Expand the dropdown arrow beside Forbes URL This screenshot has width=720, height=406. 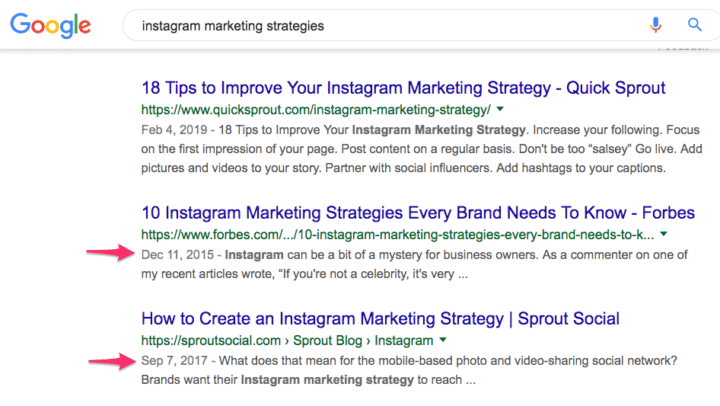[x=664, y=234]
